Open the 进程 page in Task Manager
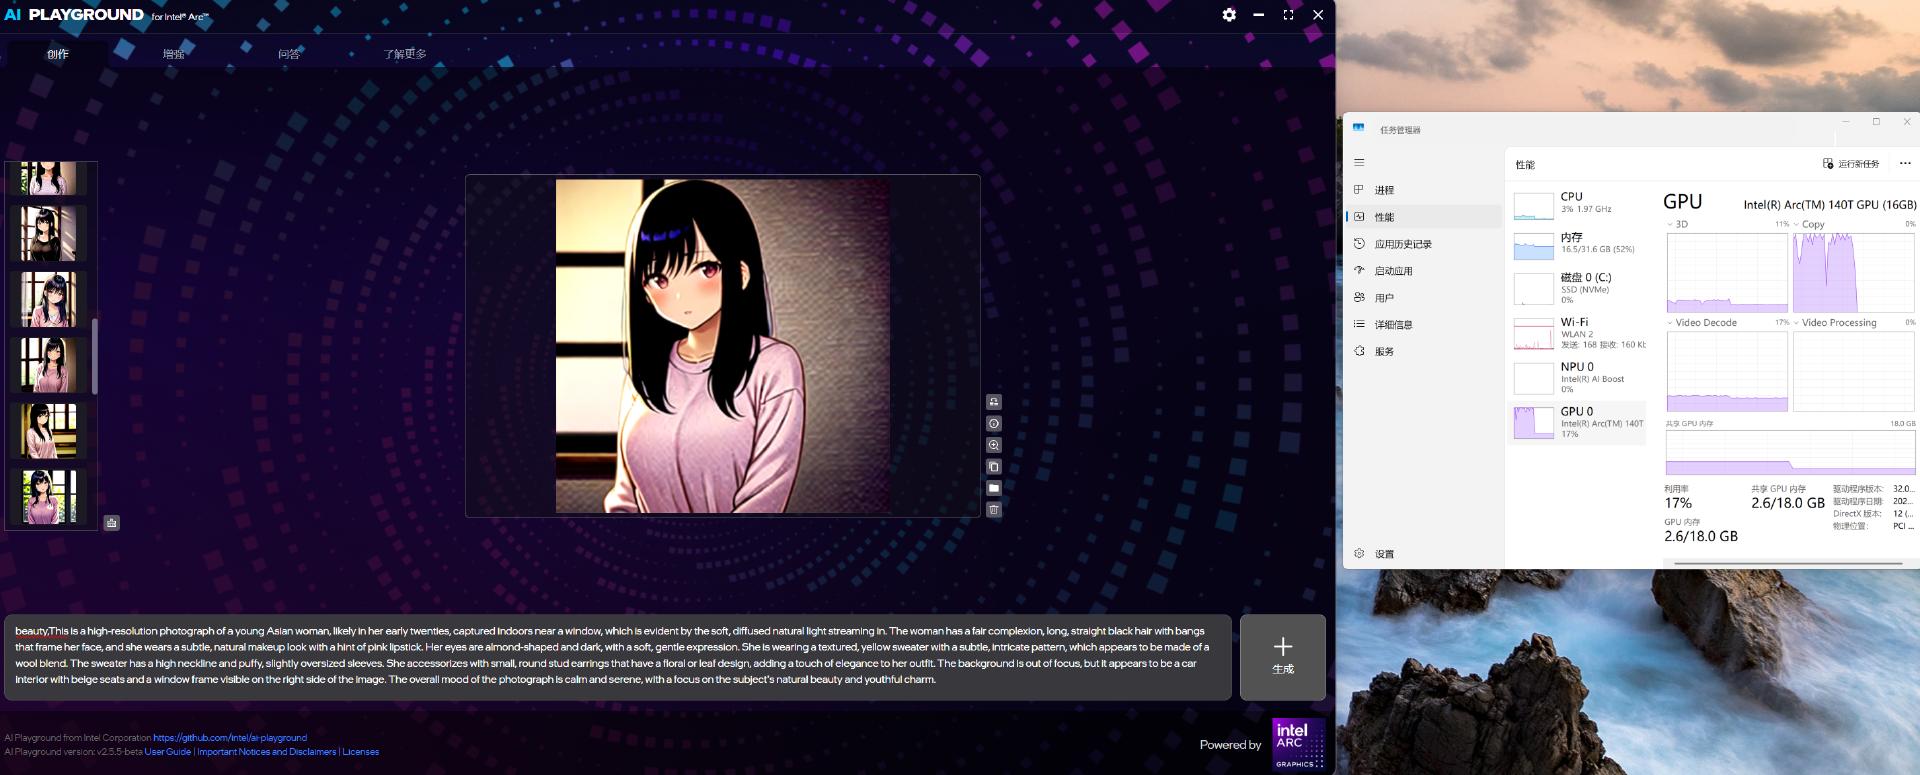 [1423, 190]
